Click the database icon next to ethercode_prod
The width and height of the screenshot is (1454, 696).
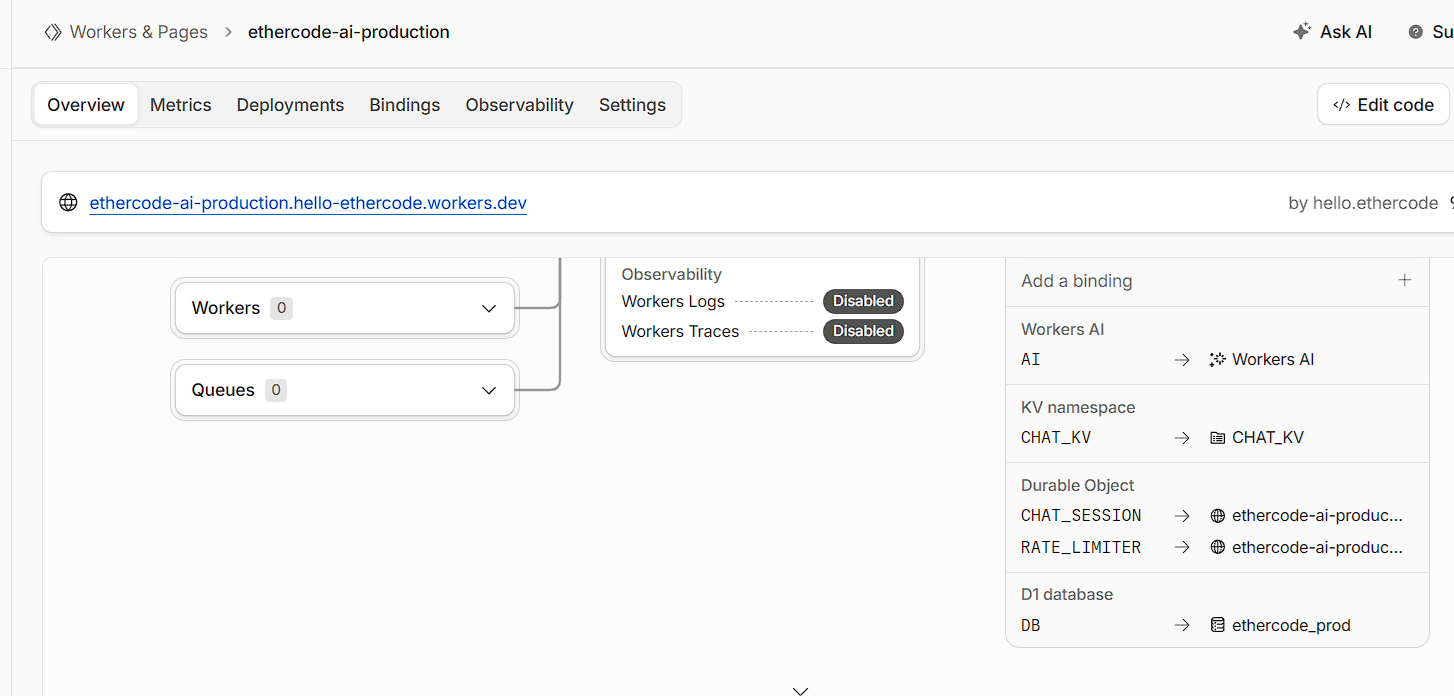tap(1217, 625)
